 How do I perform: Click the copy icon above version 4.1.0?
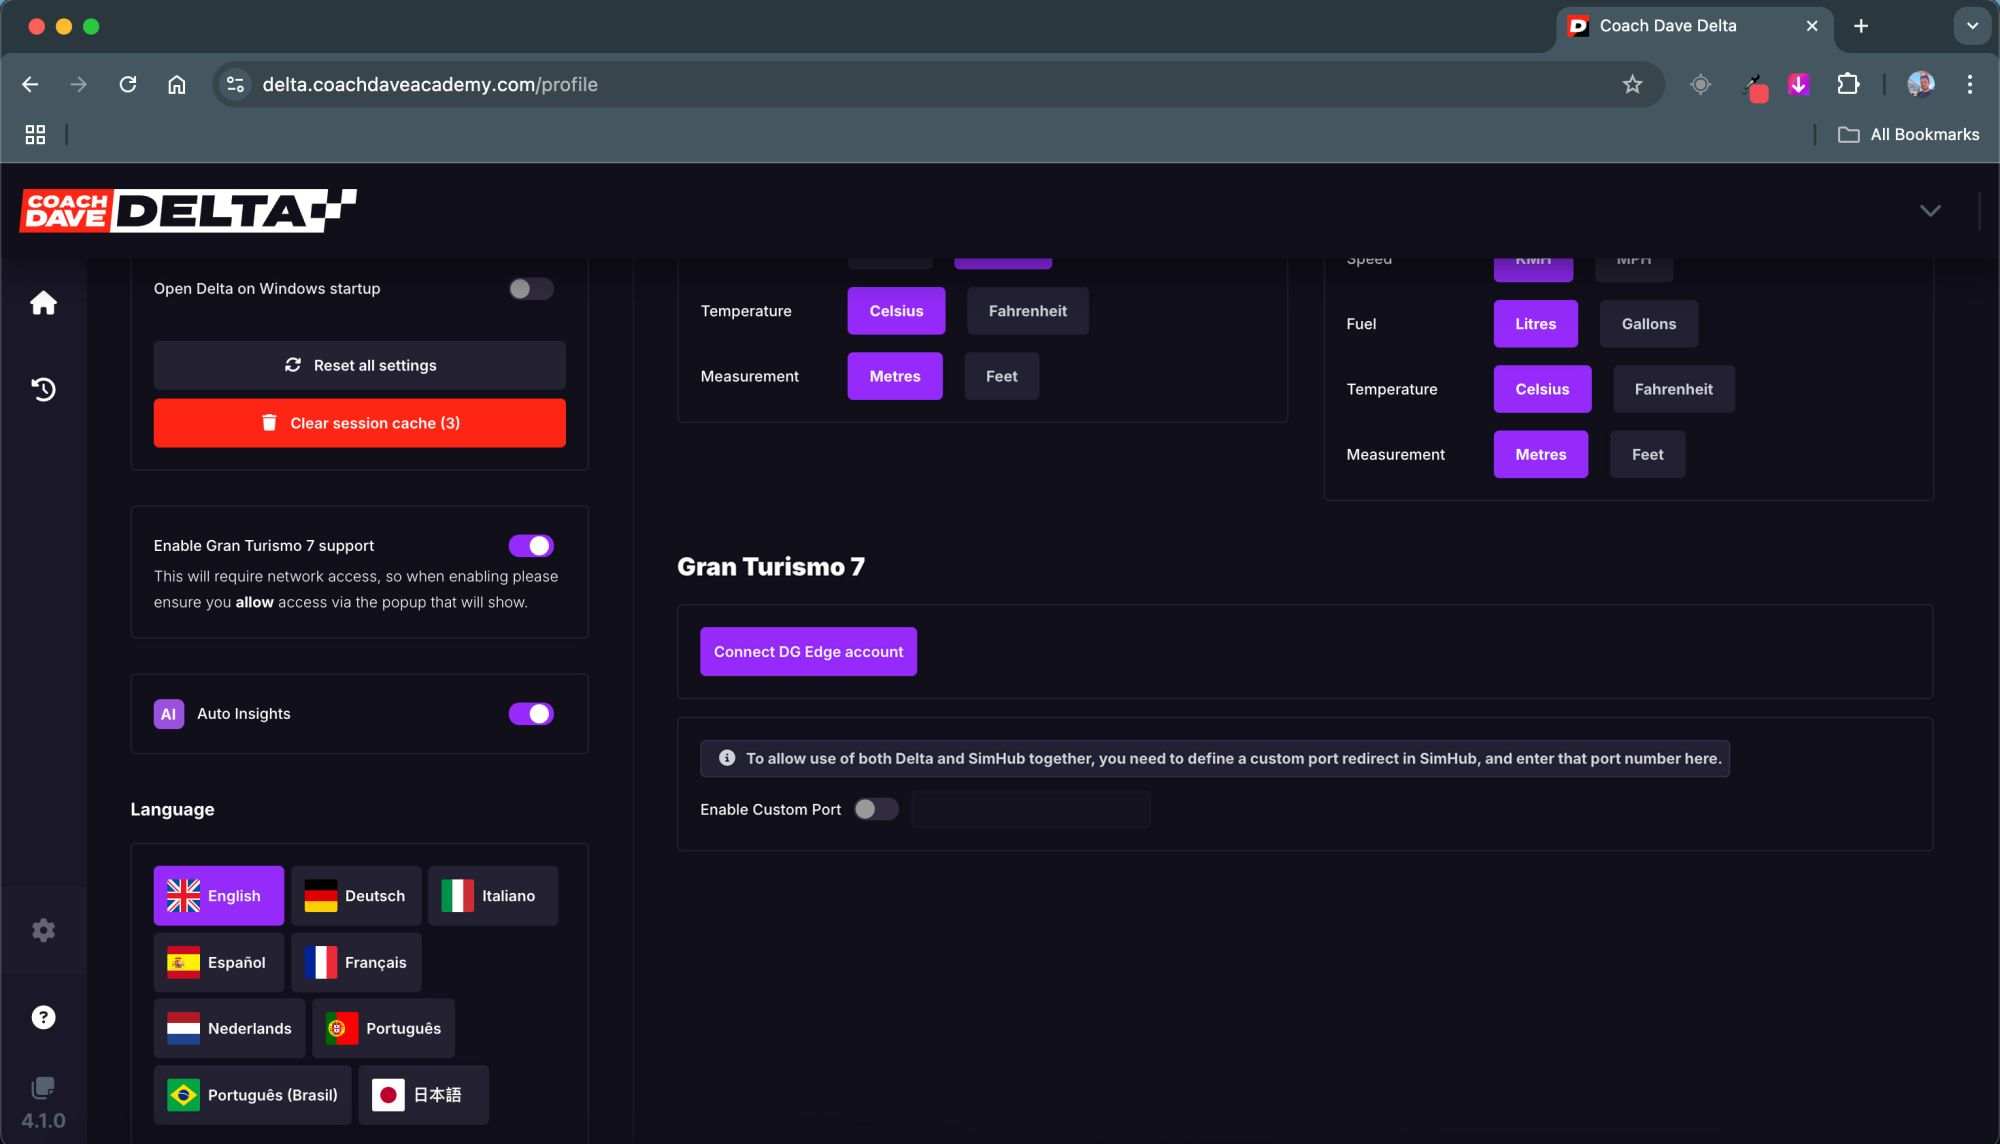pyautogui.click(x=43, y=1087)
